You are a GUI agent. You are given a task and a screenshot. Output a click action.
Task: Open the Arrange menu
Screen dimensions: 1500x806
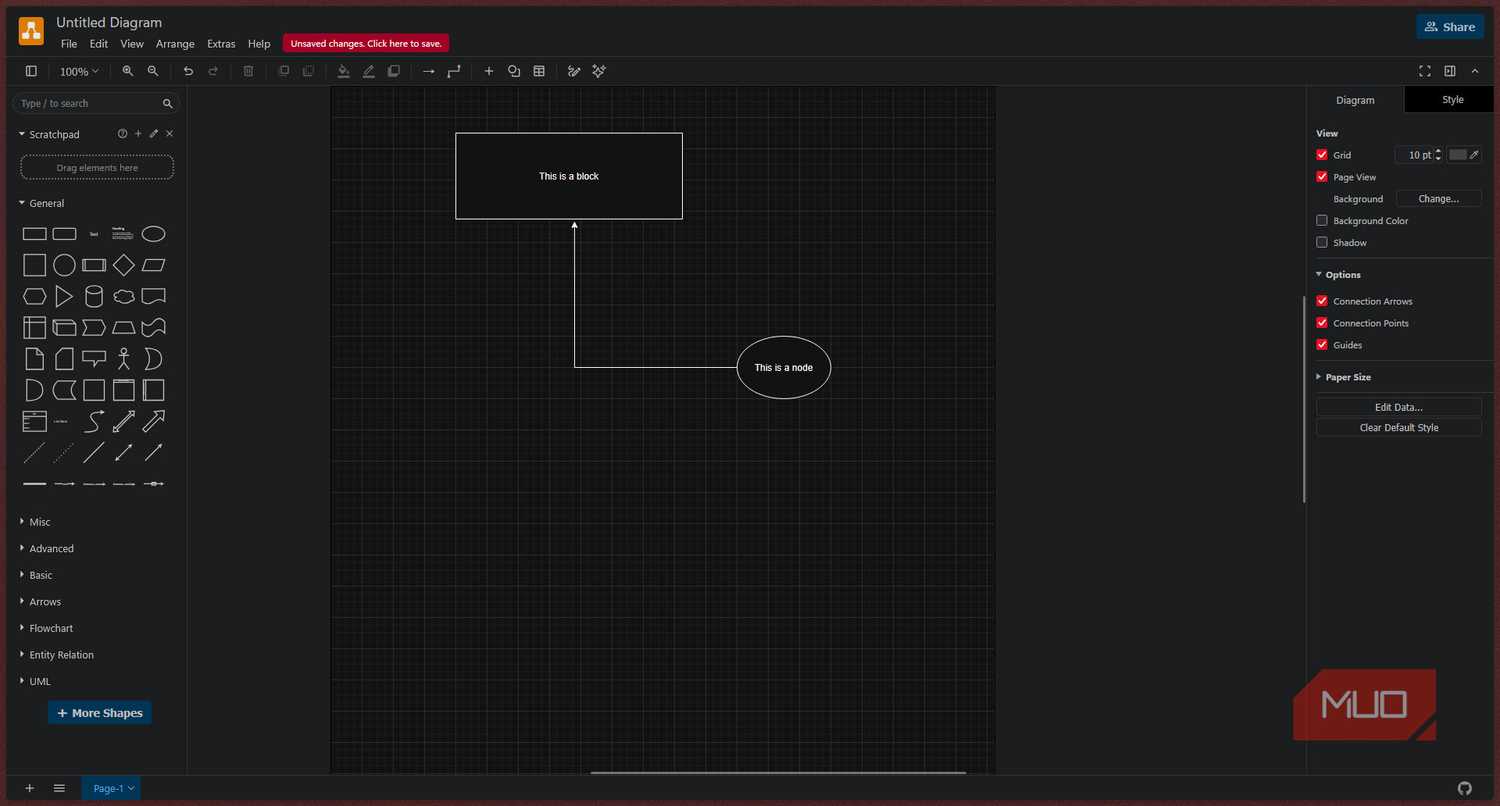click(x=175, y=44)
